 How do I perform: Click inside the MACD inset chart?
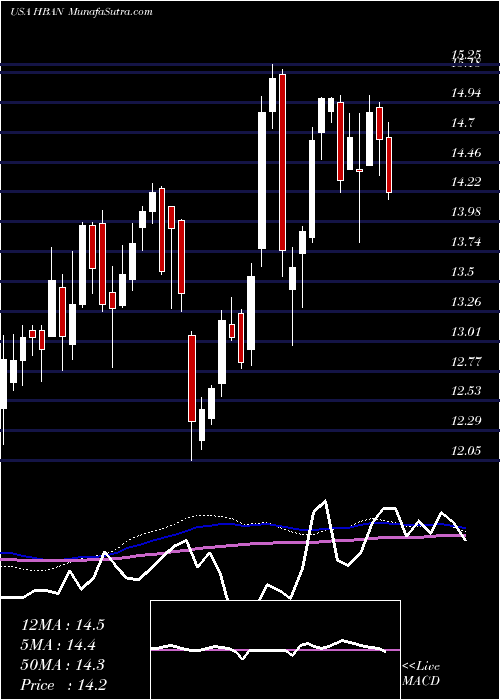[x=275, y=650]
